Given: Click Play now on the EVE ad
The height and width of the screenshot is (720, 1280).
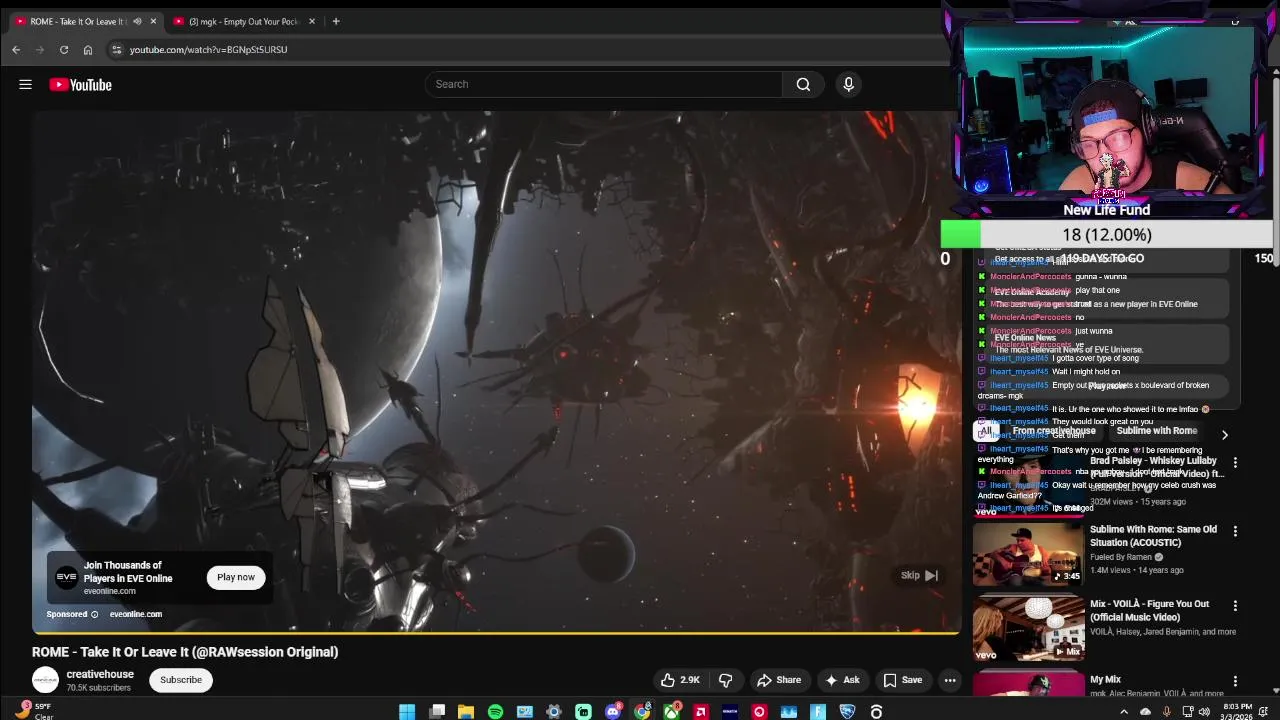Looking at the screenshot, I should pyautogui.click(x=236, y=577).
